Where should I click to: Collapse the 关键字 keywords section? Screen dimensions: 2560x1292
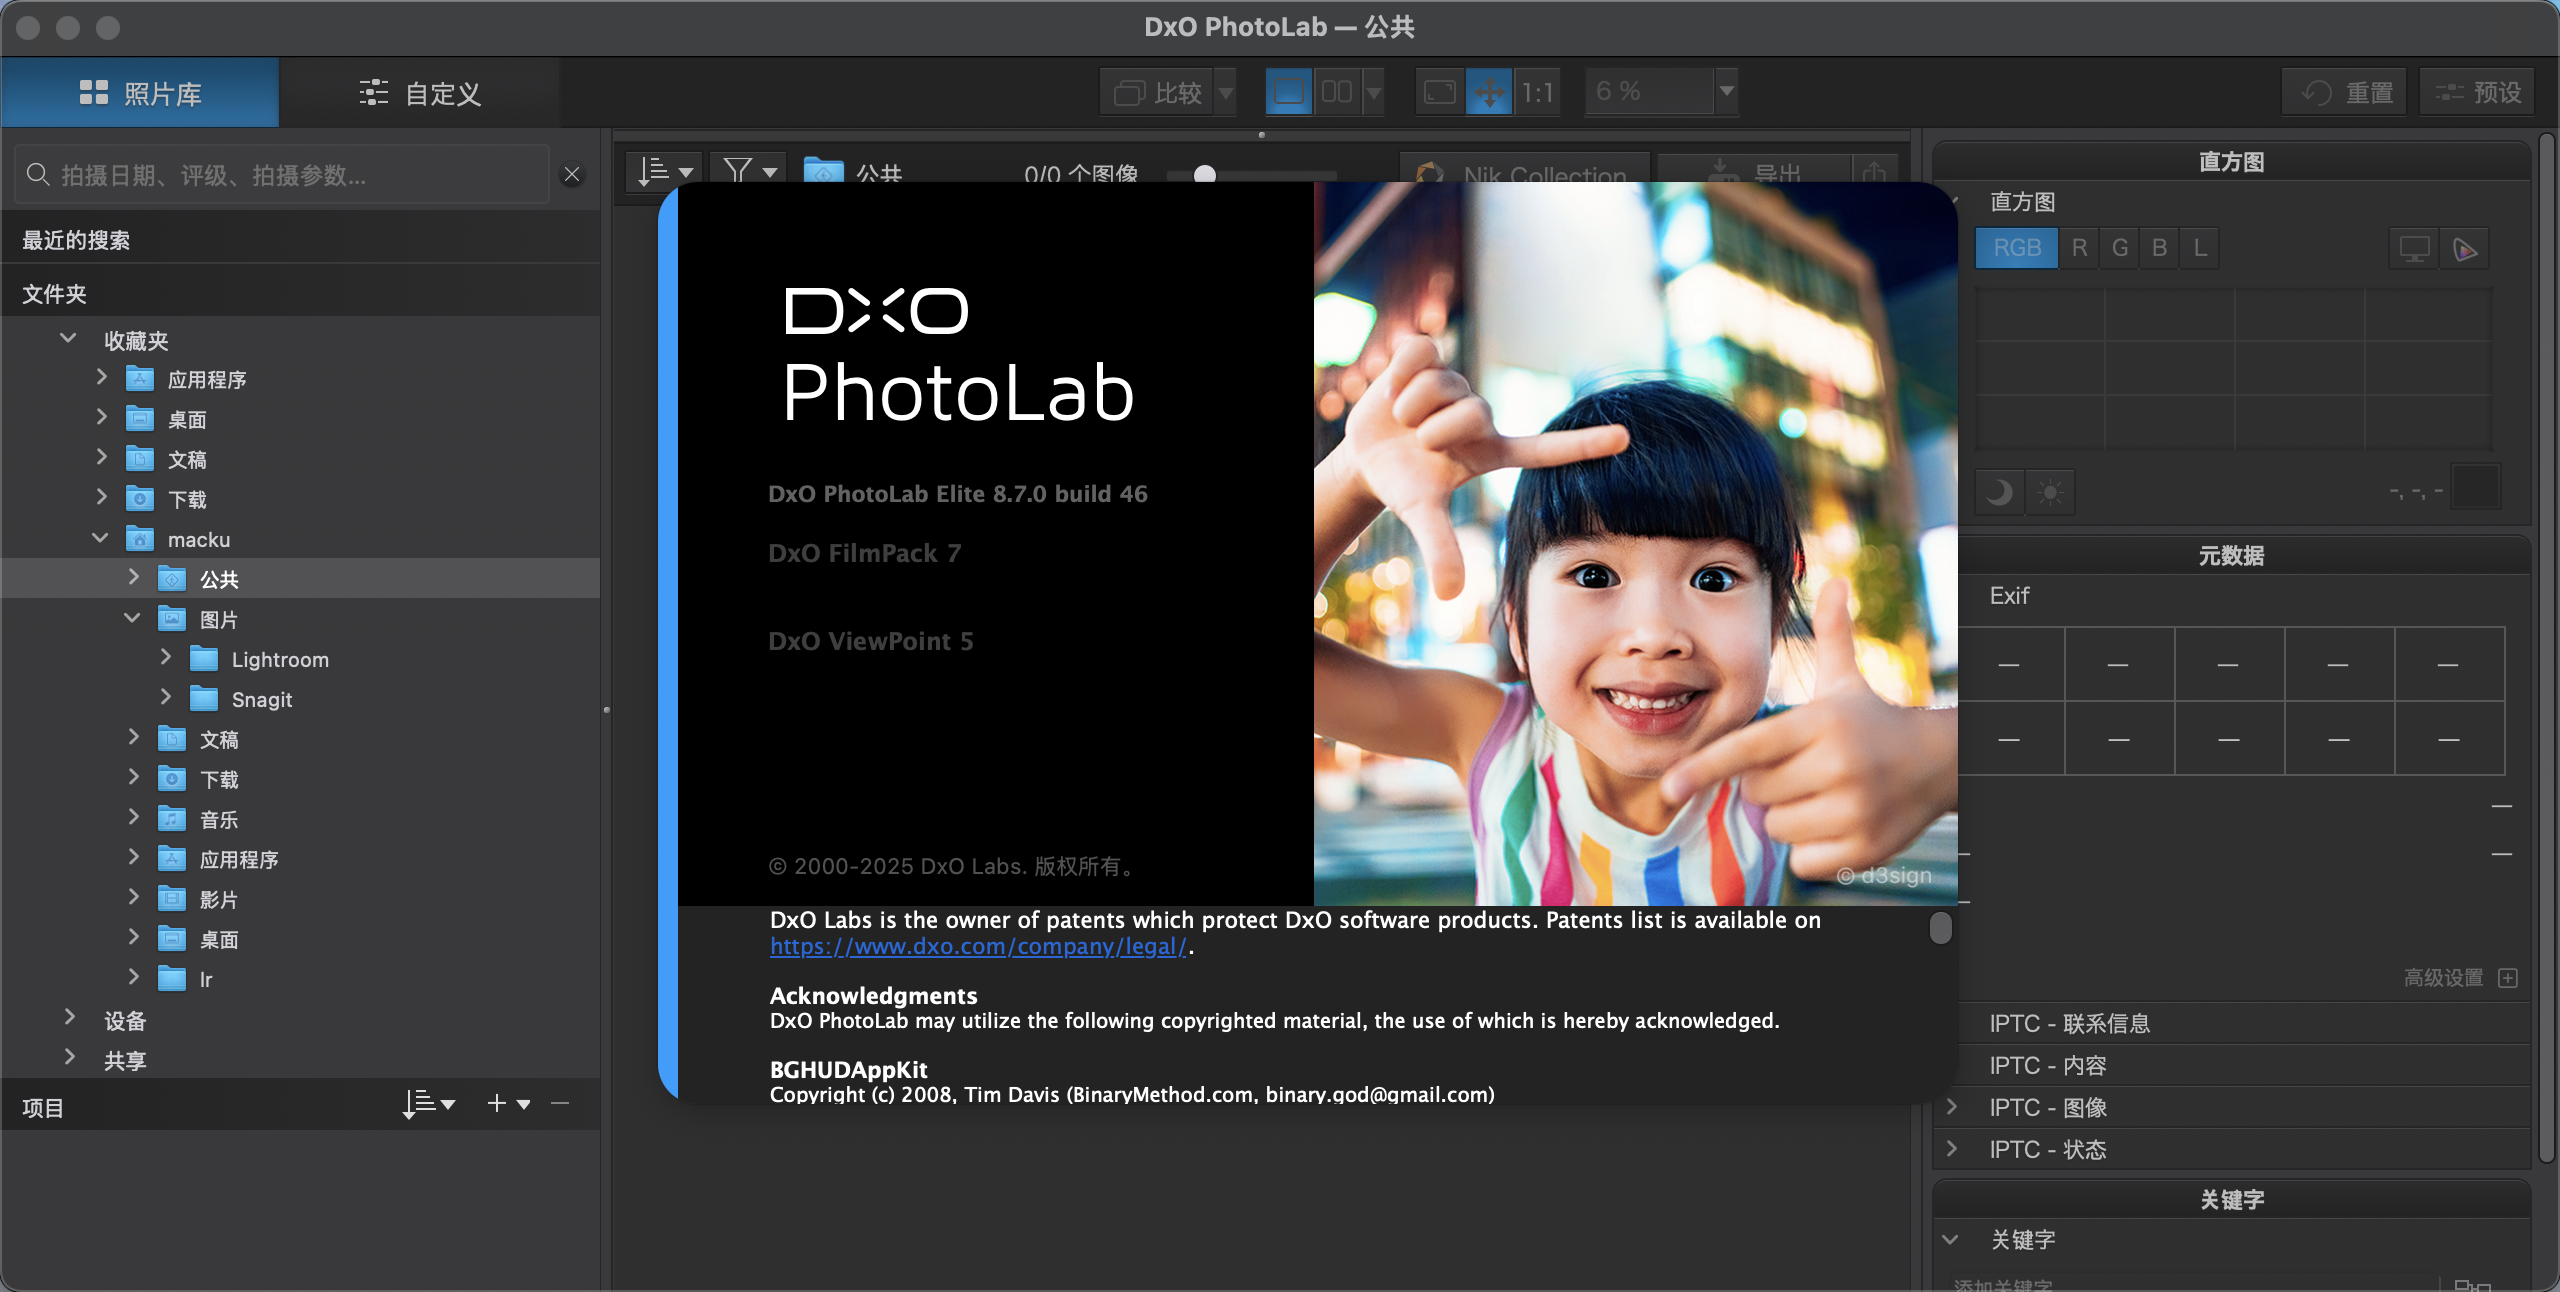point(1950,1239)
